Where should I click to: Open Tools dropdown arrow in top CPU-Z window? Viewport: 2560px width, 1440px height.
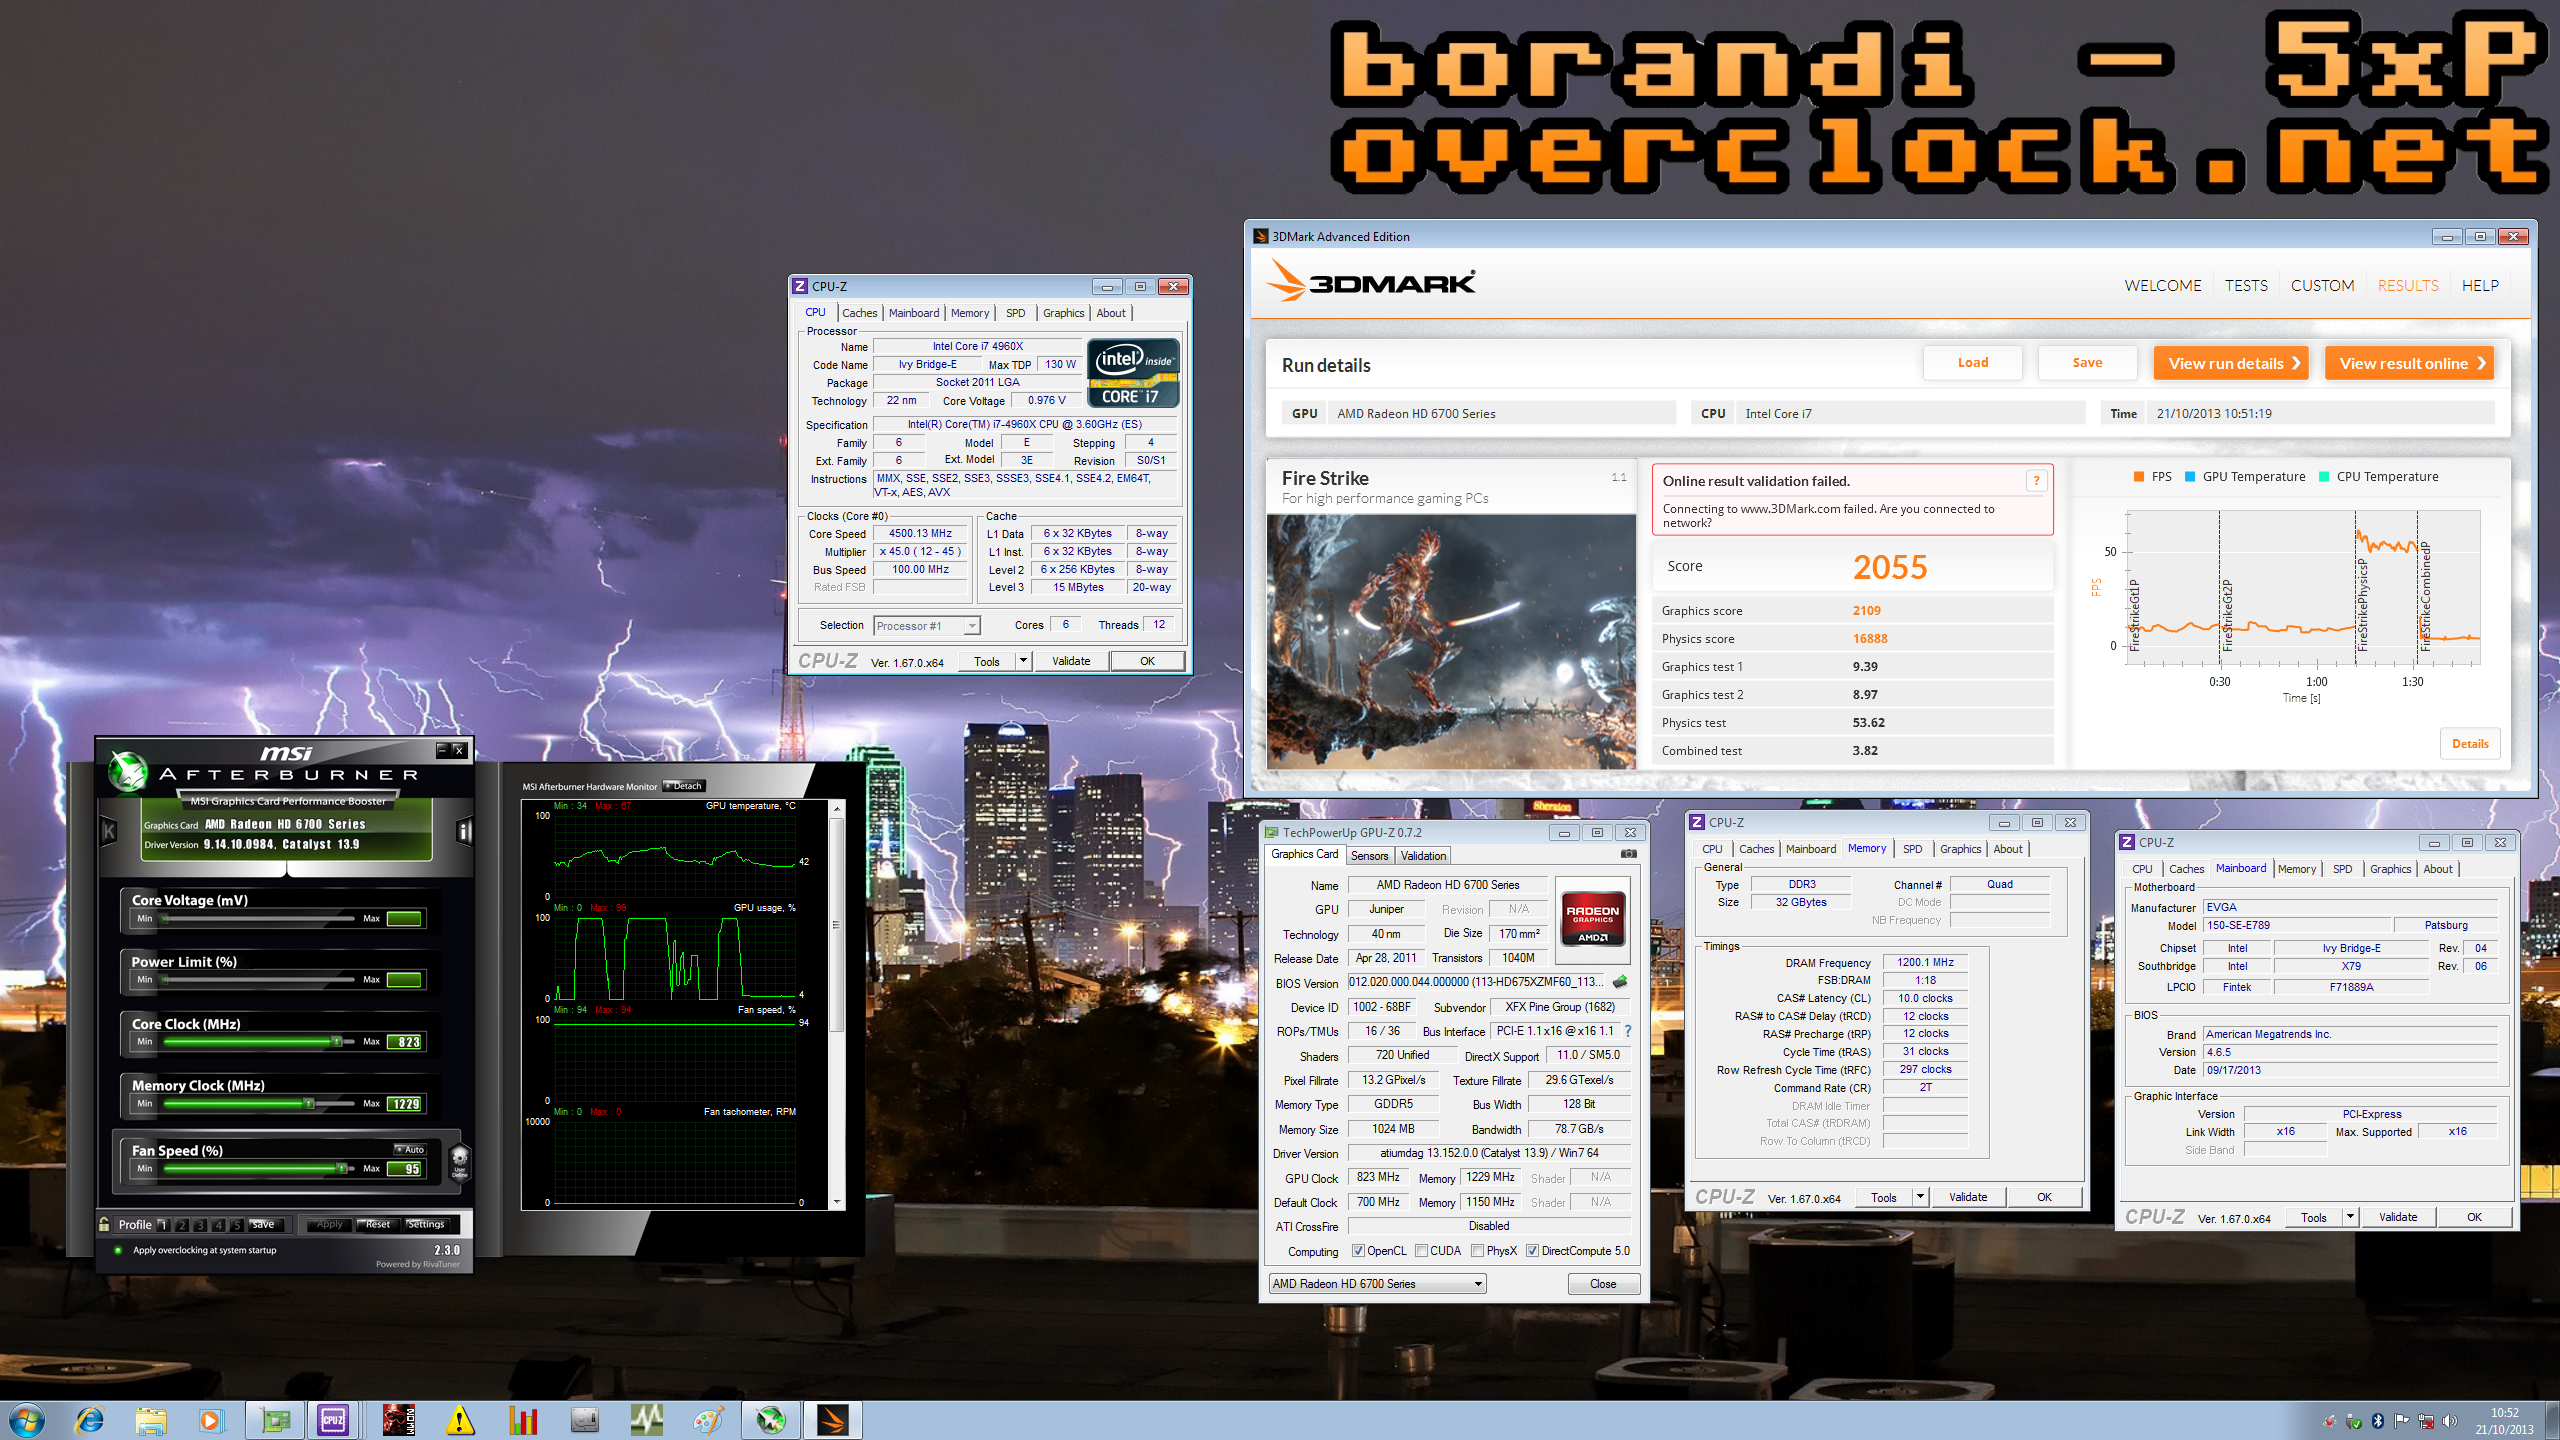point(1023,661)
